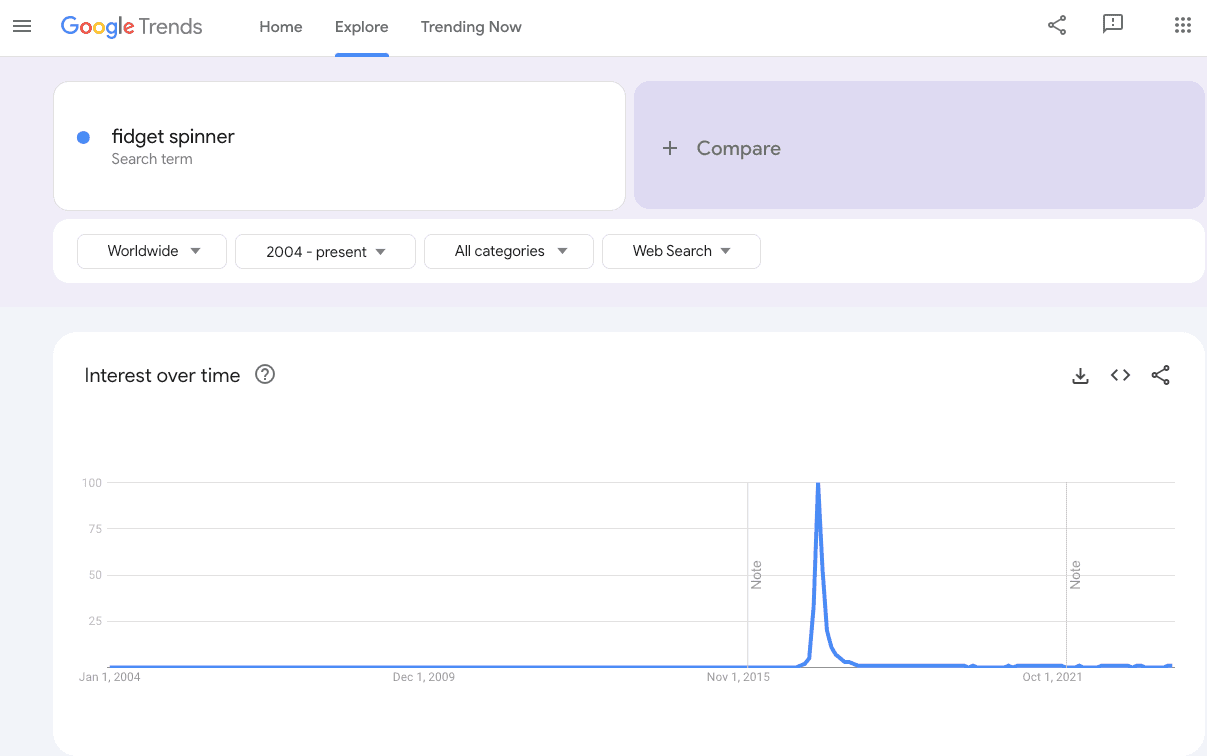Viewport: 1207px width, 756px height.
Task: Edit the fidget spinner search term
Action: [173, 137]
